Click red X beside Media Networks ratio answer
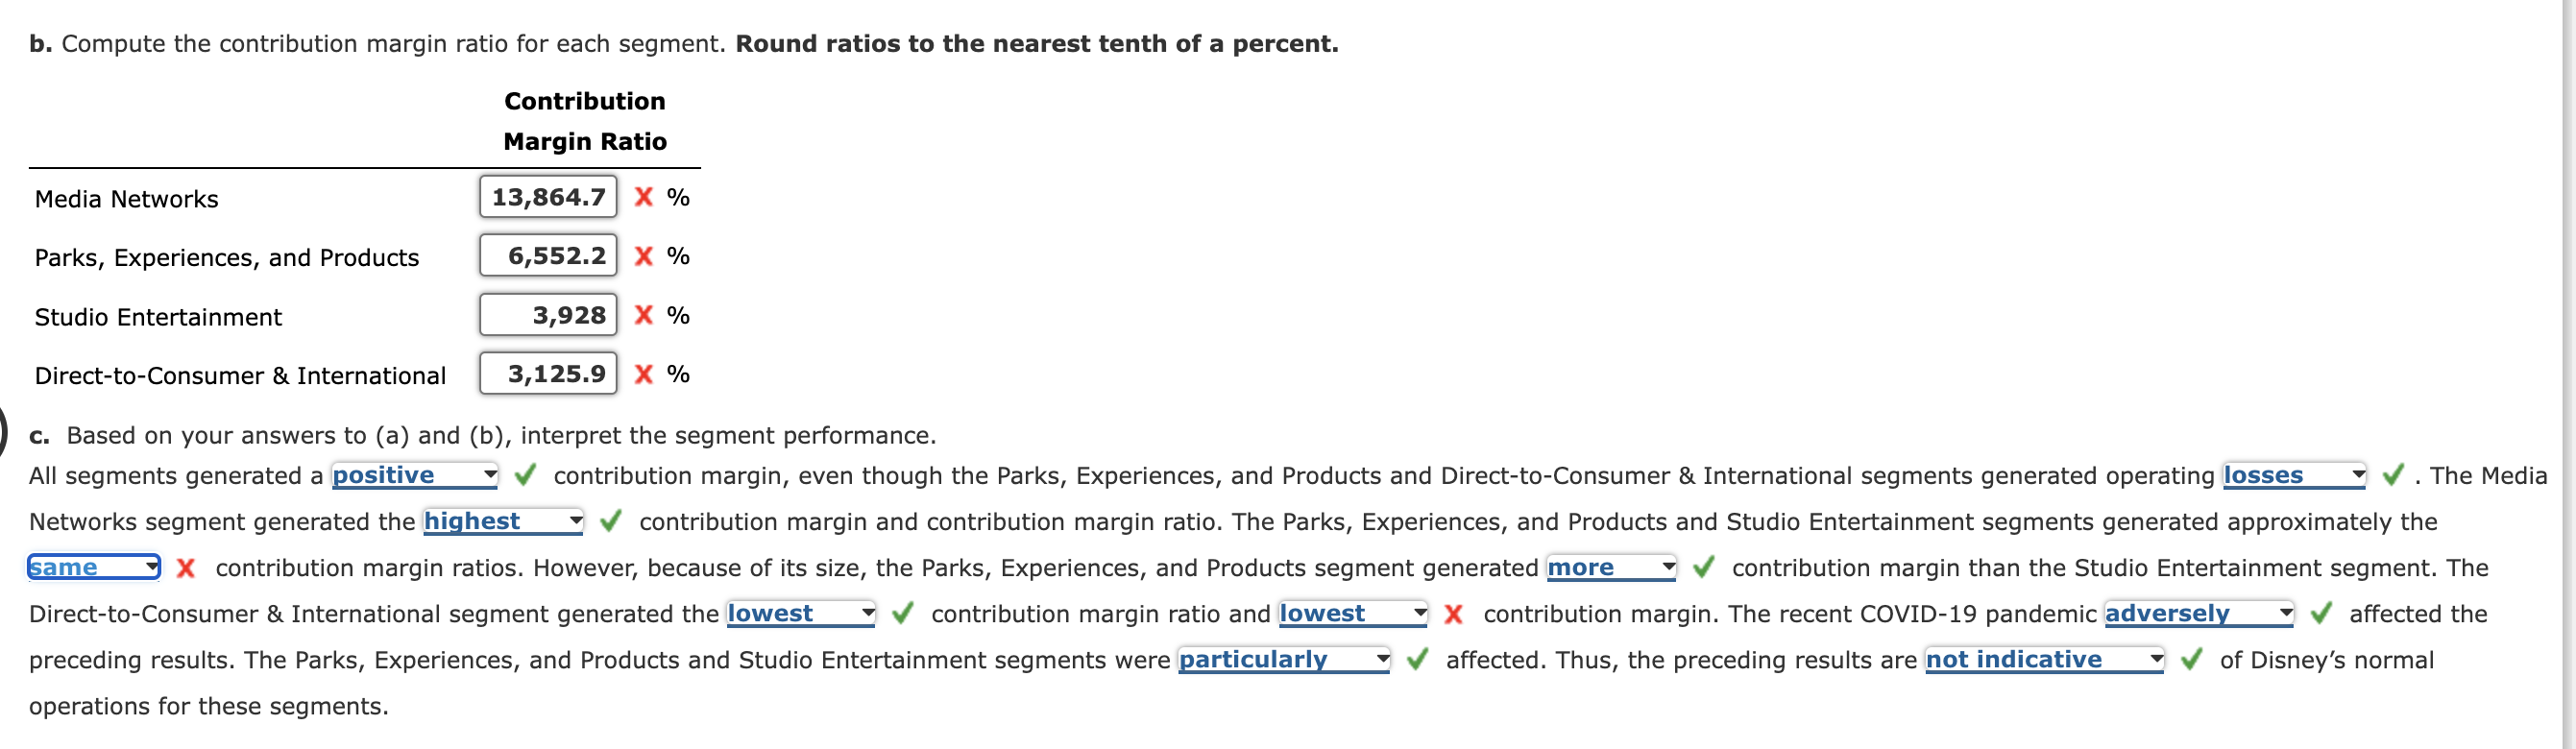This screenshot has height=749, width=2576. [x=643, y=197]
